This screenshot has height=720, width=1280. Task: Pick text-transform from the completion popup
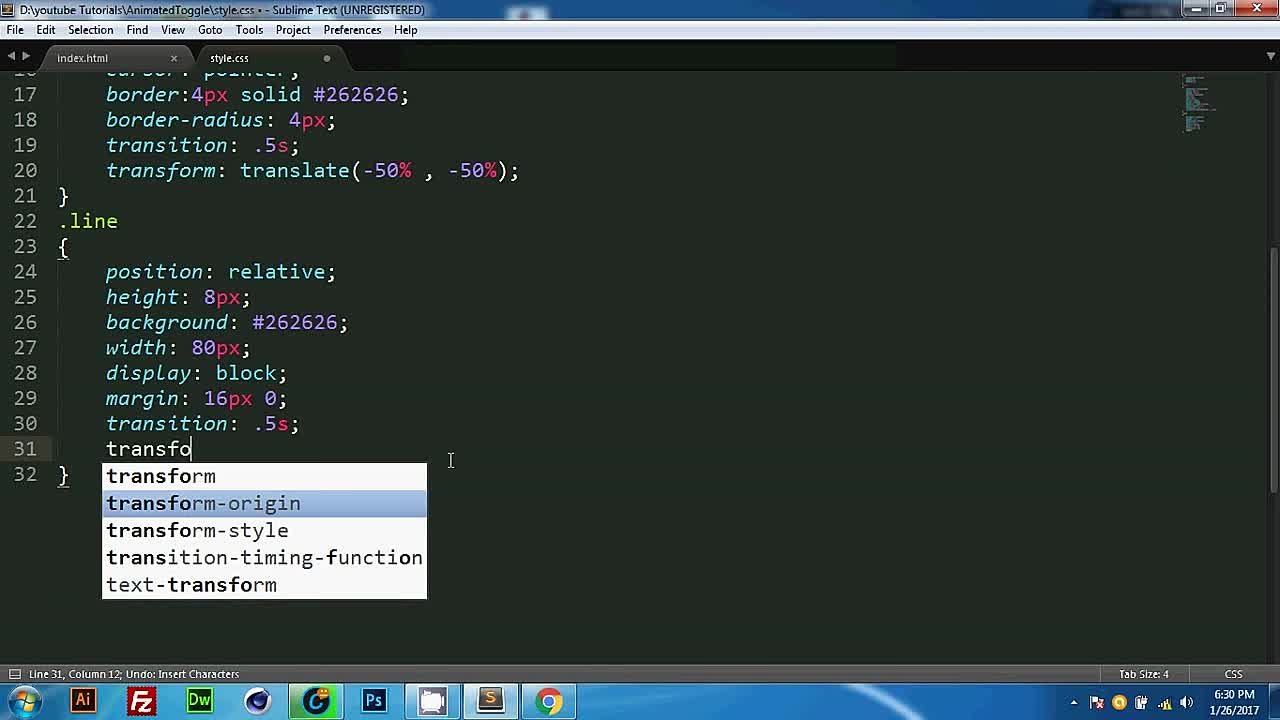(191, 585)
